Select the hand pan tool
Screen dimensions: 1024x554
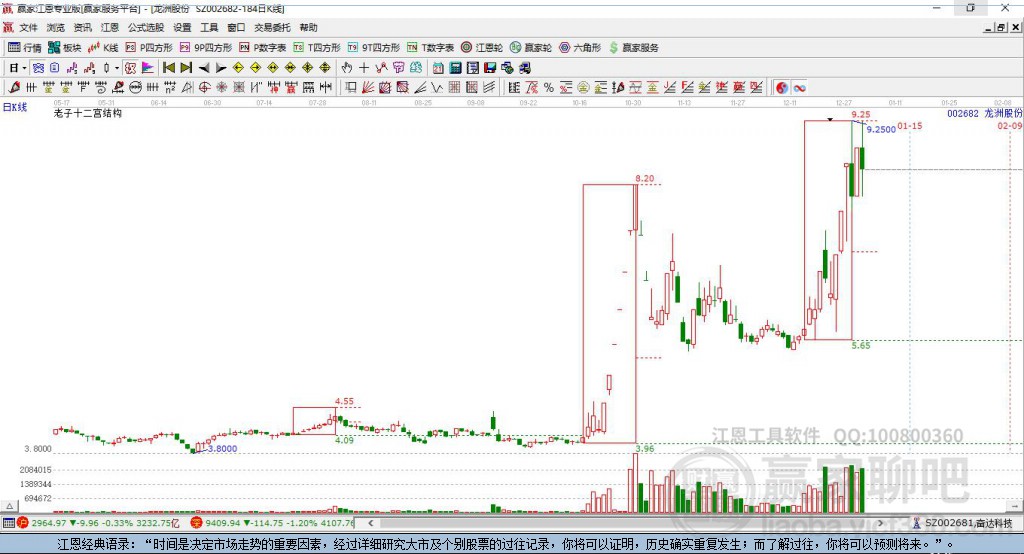pyautogui.click(x=347, y=68)
